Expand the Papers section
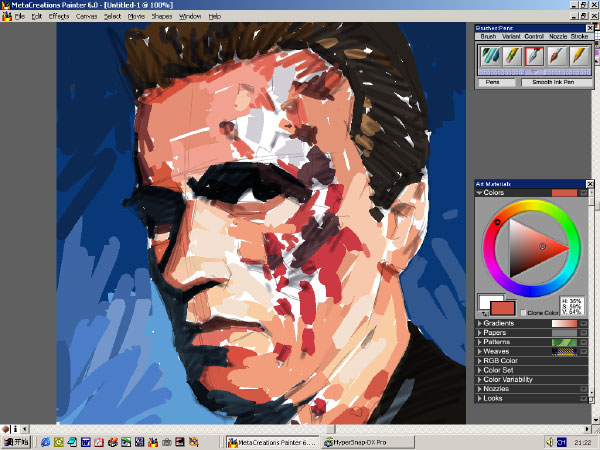 pyautogui.click(x=479, y=333)
